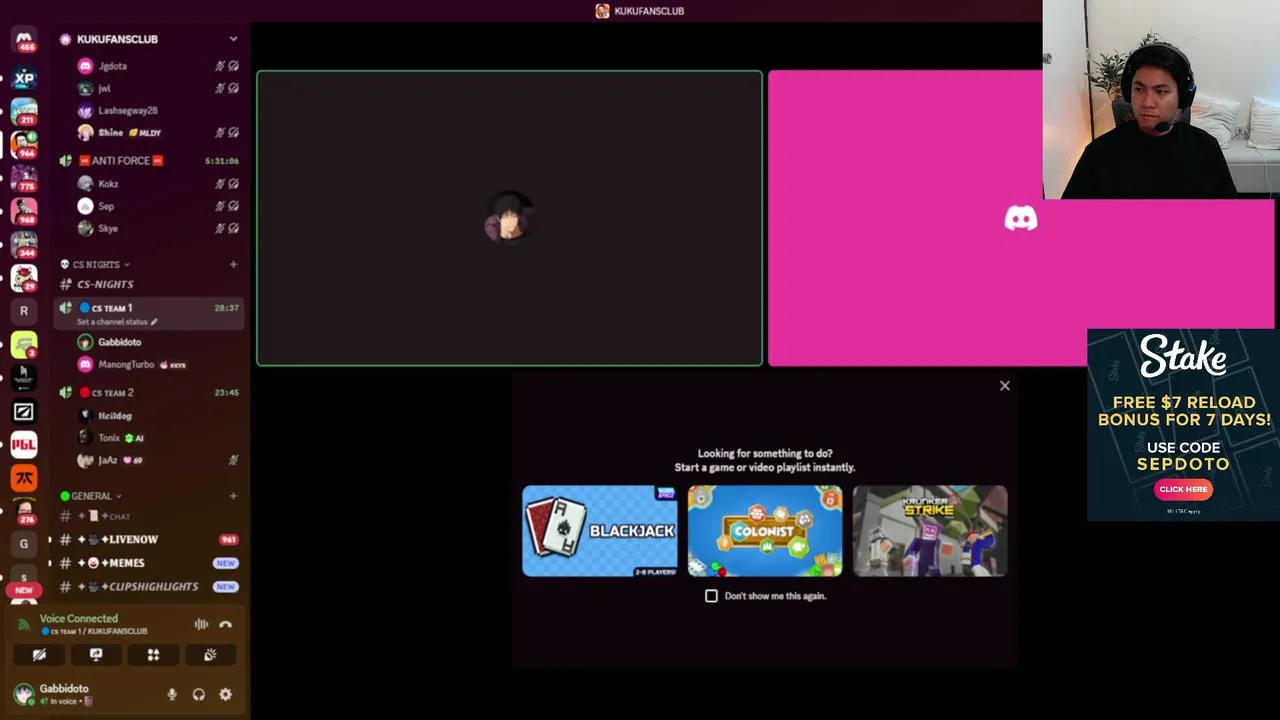Launch the Blackjack activity
The width and height of the screenshot is (1280, 720).
coord(600,531)
